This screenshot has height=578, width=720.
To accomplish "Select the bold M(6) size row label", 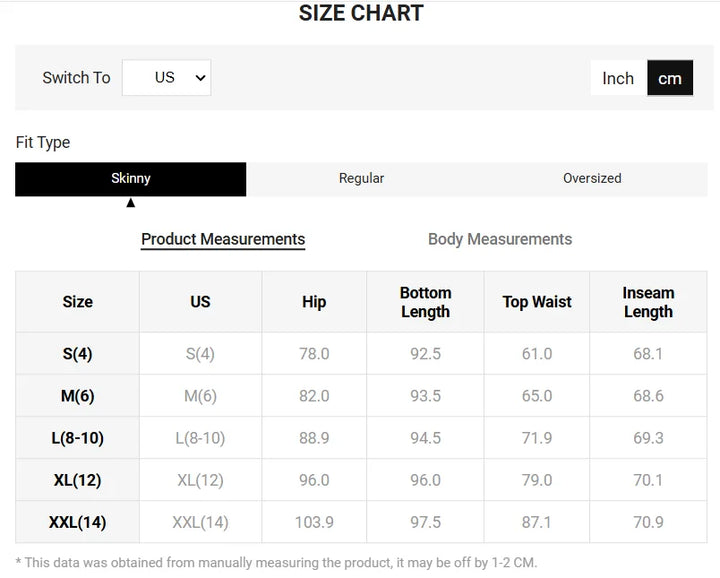I will (77, 396).
